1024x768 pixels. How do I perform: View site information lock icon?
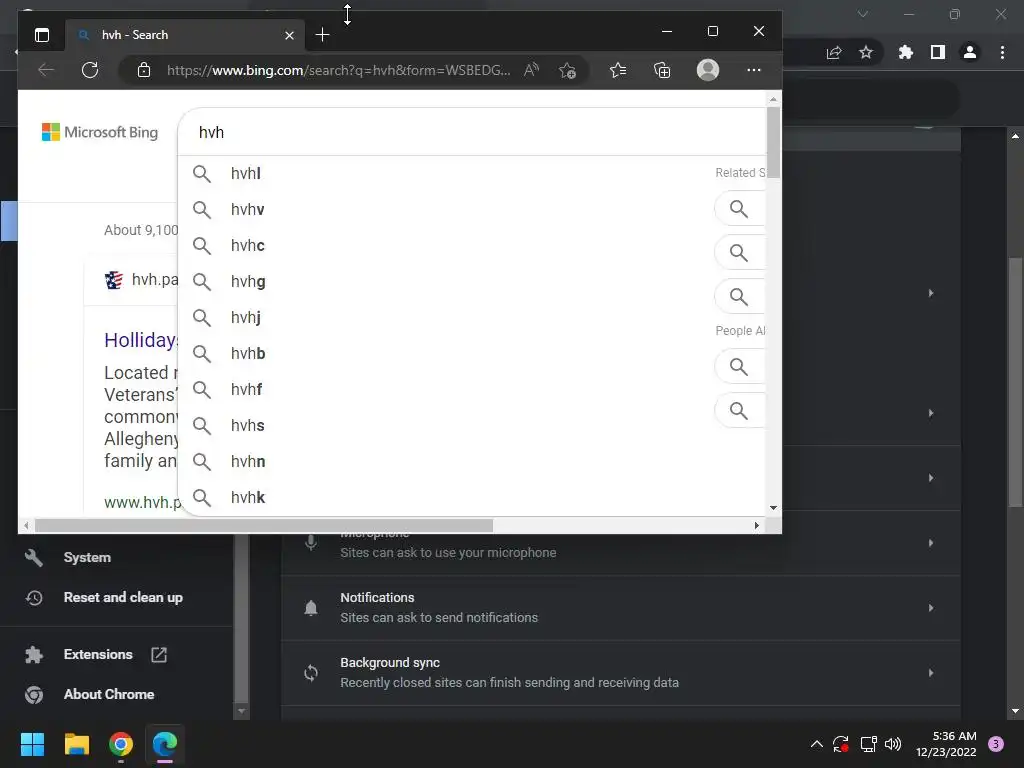click(144, 70)
